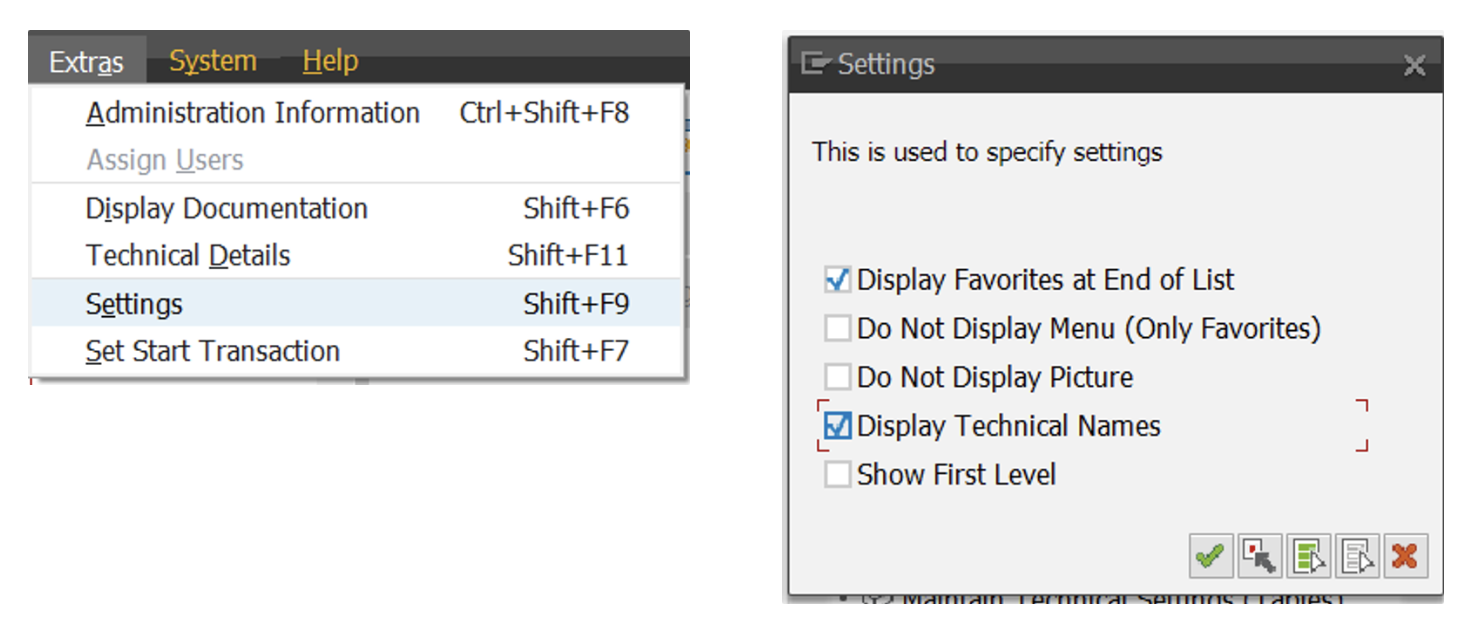Image resolution: width=1480 pixels, height=626 pixels.
Task: Select Administration Information from Extras menu
Action: [357, 113]
